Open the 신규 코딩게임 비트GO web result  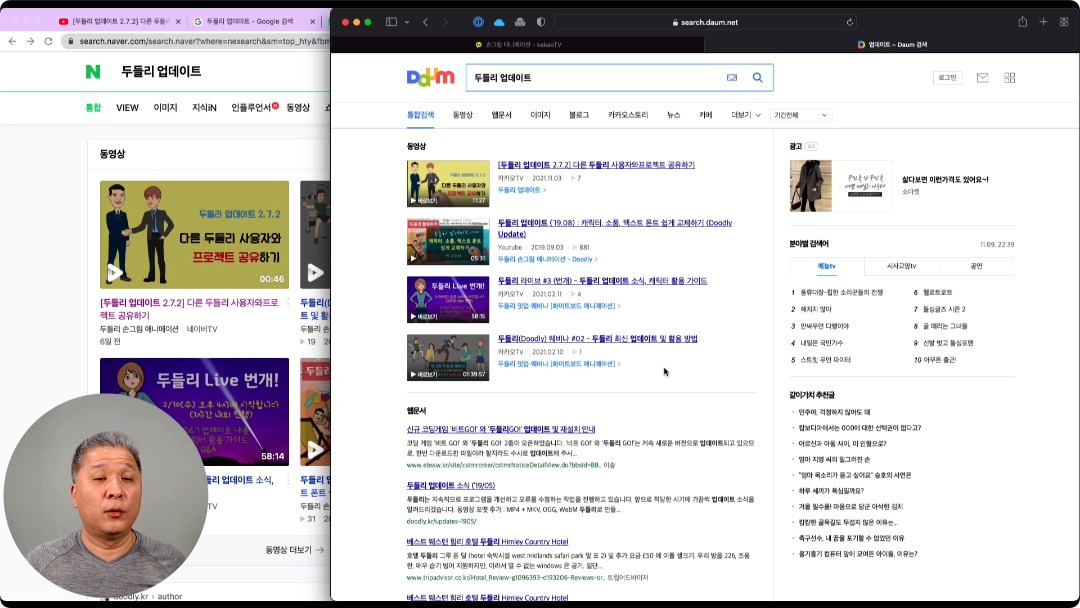tap(501, 429)
